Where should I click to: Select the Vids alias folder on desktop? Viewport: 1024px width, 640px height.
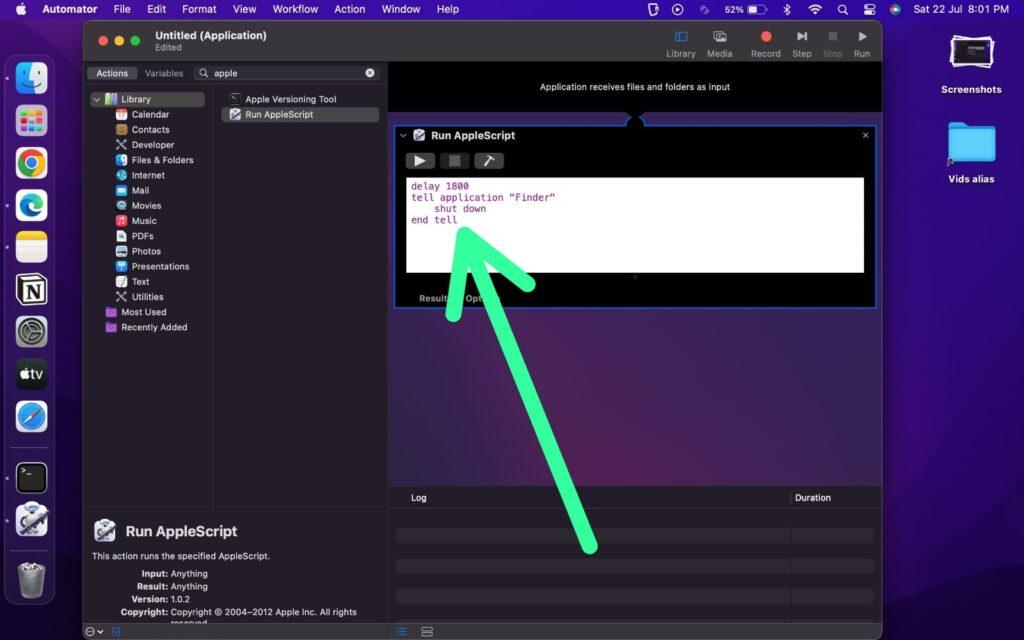[x=971, y=144]
